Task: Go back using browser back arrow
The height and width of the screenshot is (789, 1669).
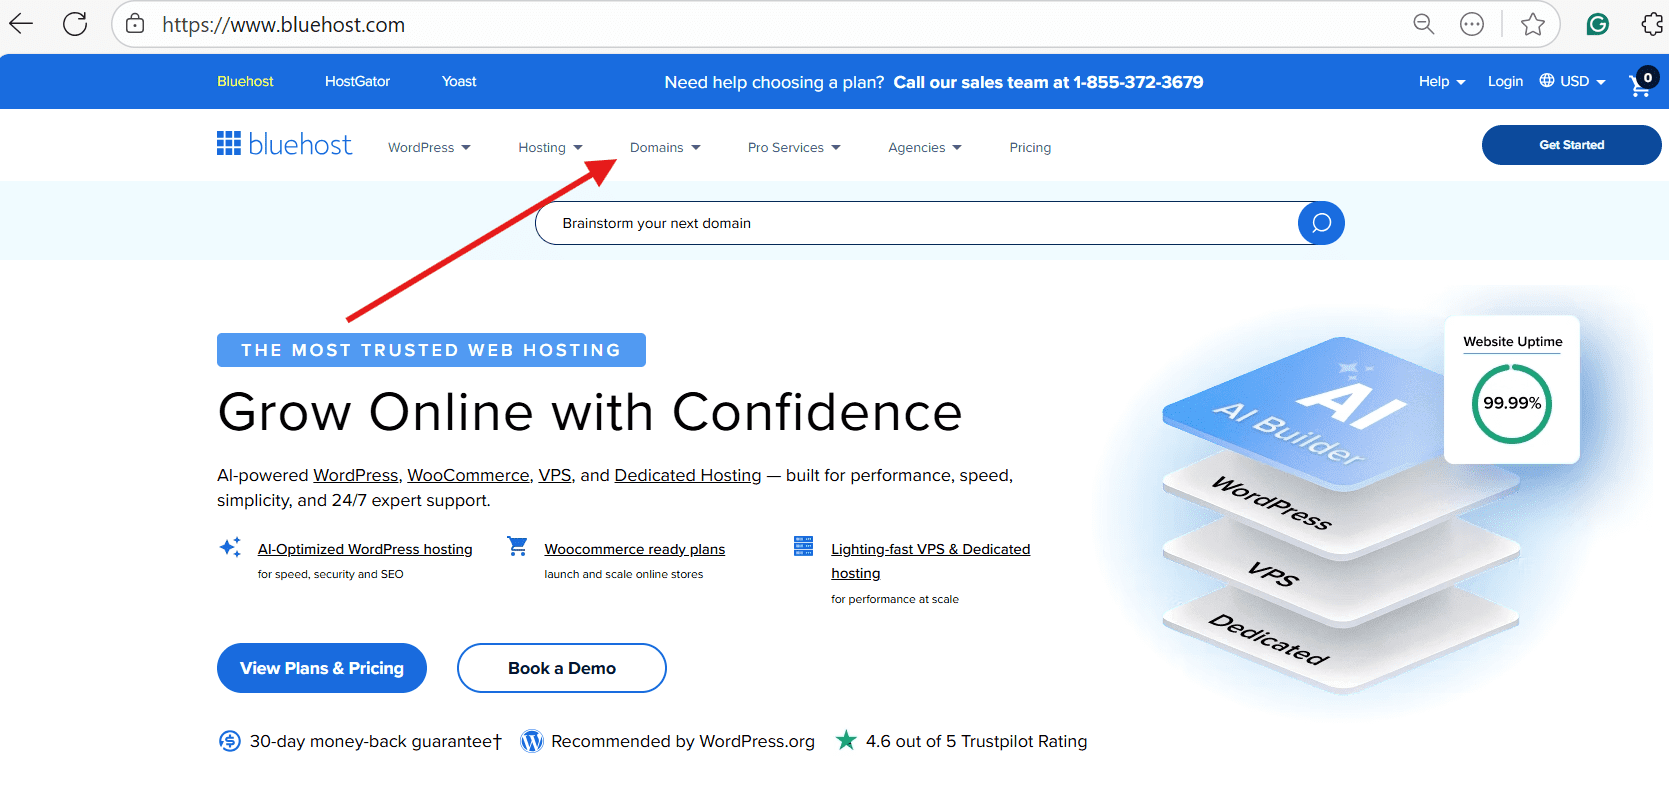Action: point(21,24)
